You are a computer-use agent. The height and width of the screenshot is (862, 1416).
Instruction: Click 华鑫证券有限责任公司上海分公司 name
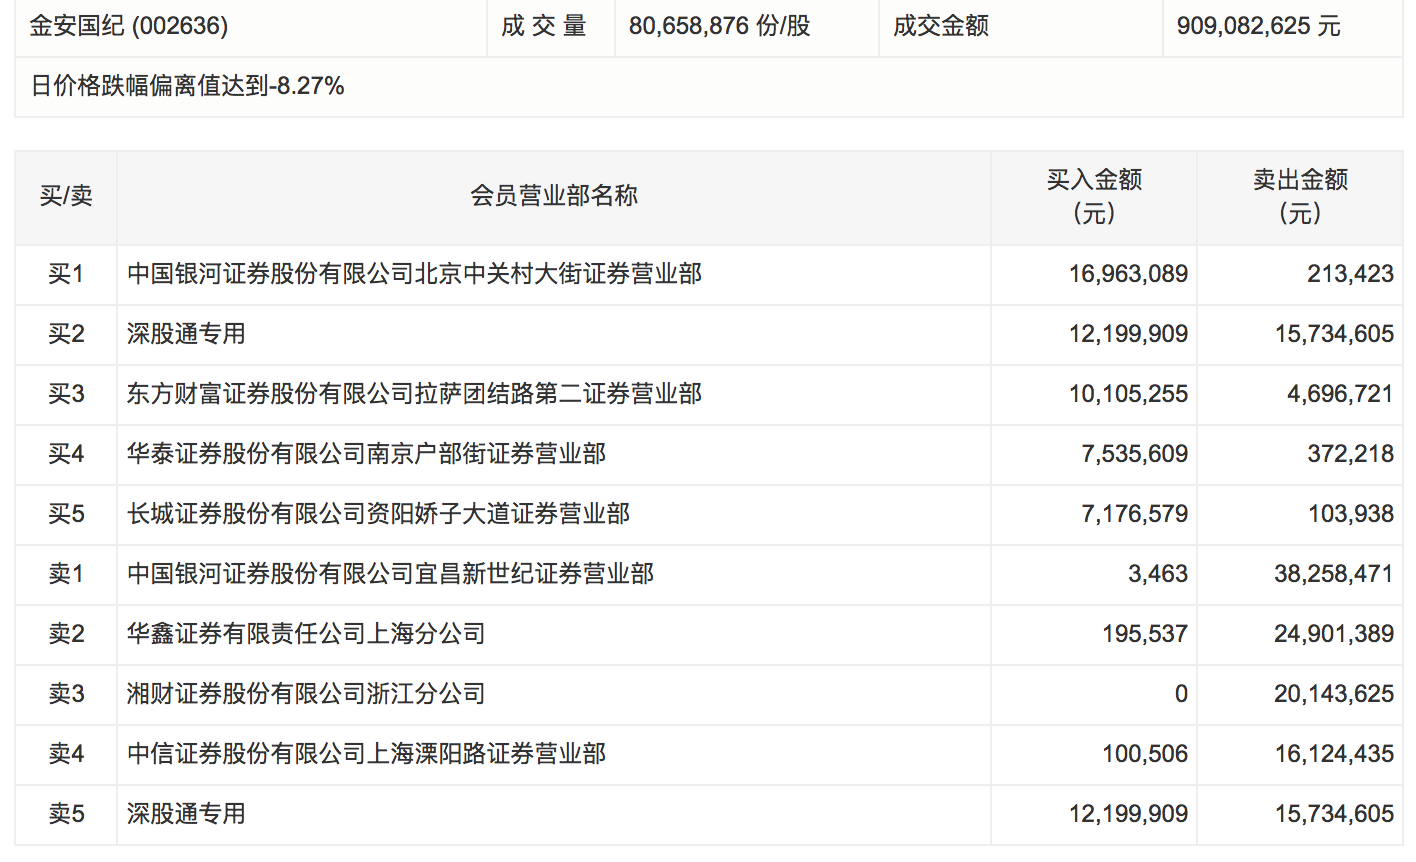(x=306, y=634)
